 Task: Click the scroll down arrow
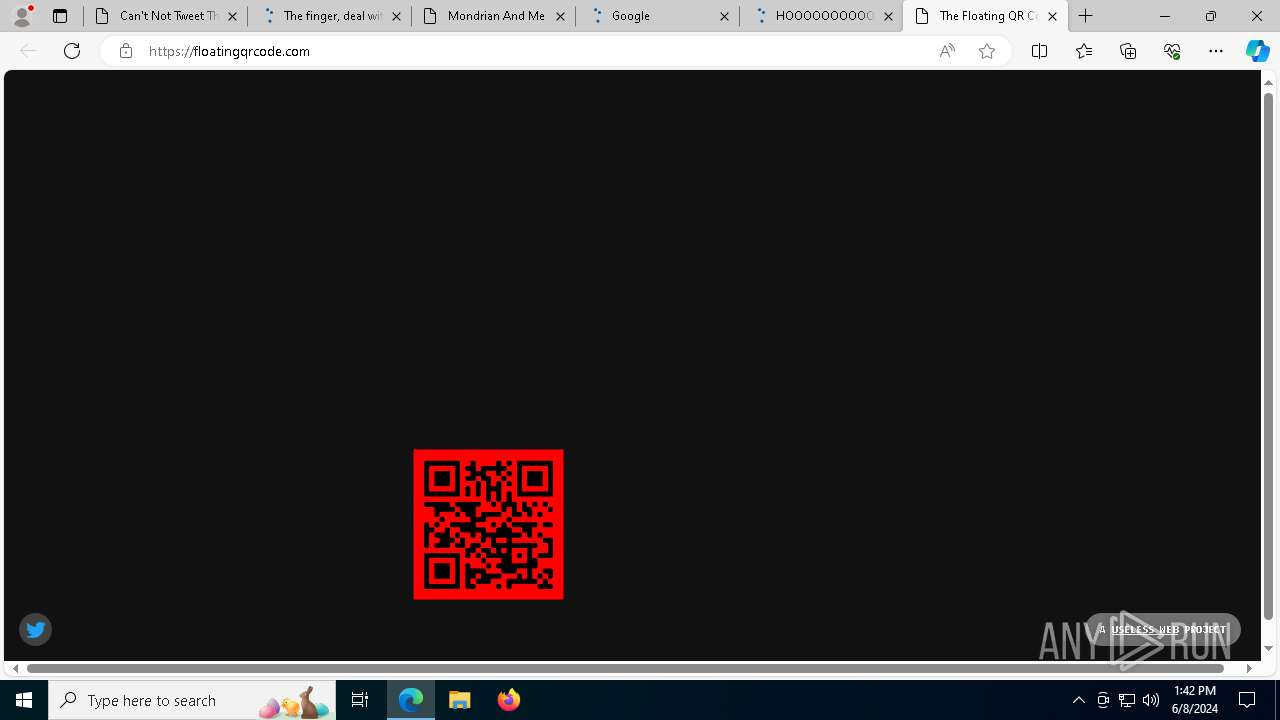coord(1268,648)
